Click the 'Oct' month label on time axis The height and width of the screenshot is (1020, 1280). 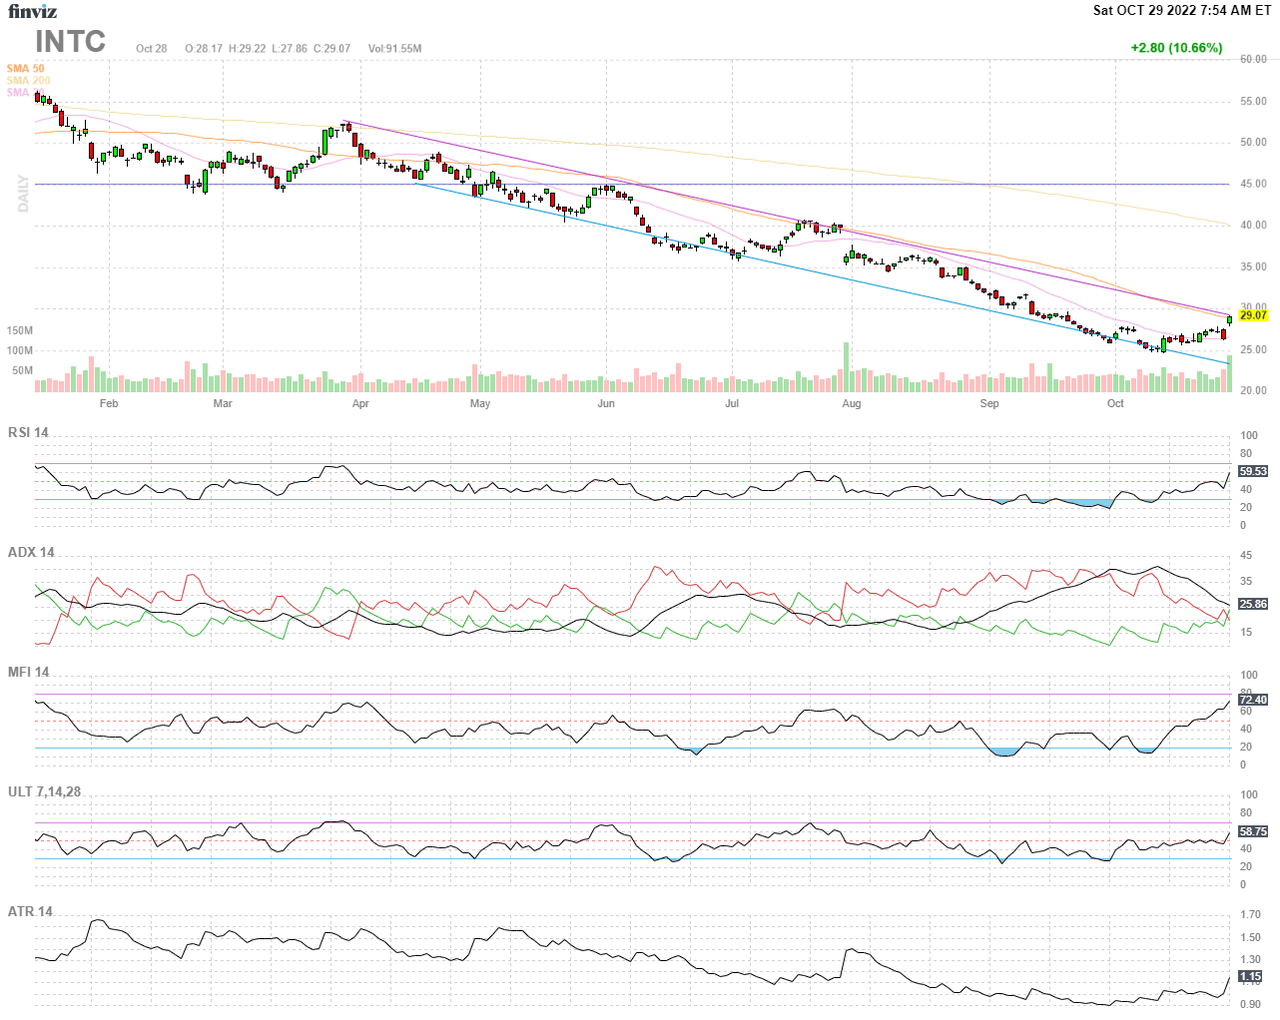[1115, 403]
